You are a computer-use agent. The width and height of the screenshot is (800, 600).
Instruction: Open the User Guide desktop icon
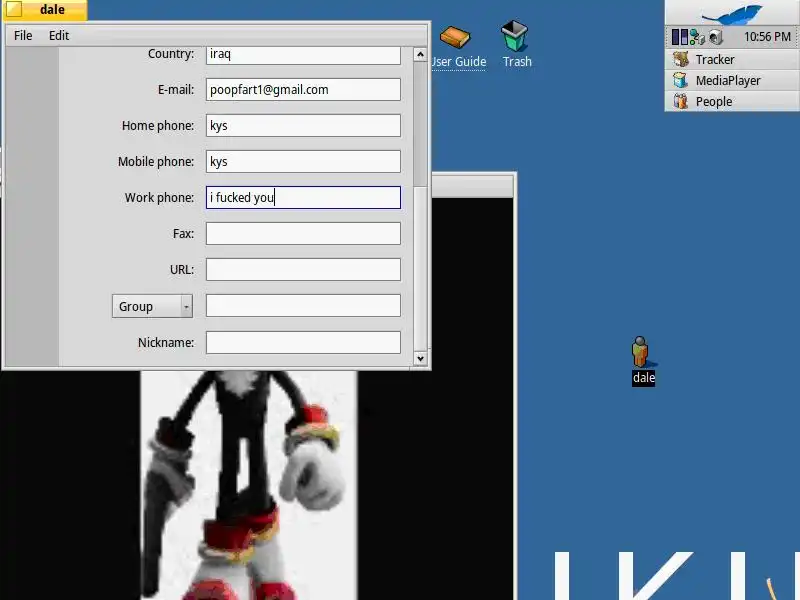[458, 47]
